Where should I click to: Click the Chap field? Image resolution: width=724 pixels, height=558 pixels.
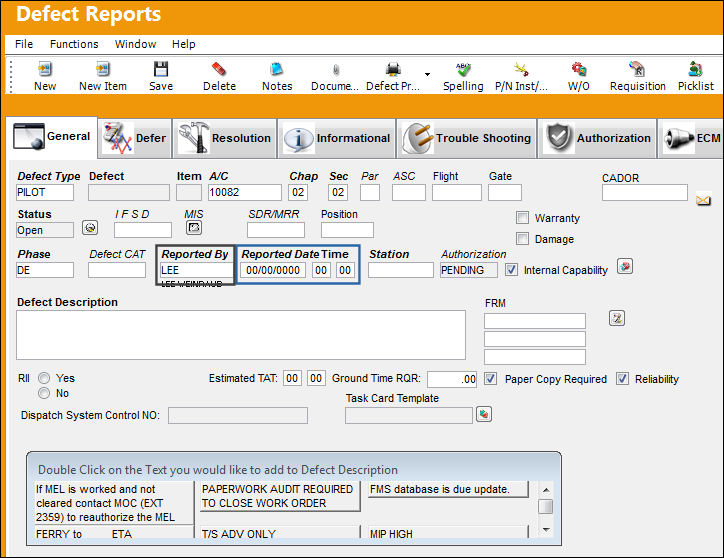point(298,192)
